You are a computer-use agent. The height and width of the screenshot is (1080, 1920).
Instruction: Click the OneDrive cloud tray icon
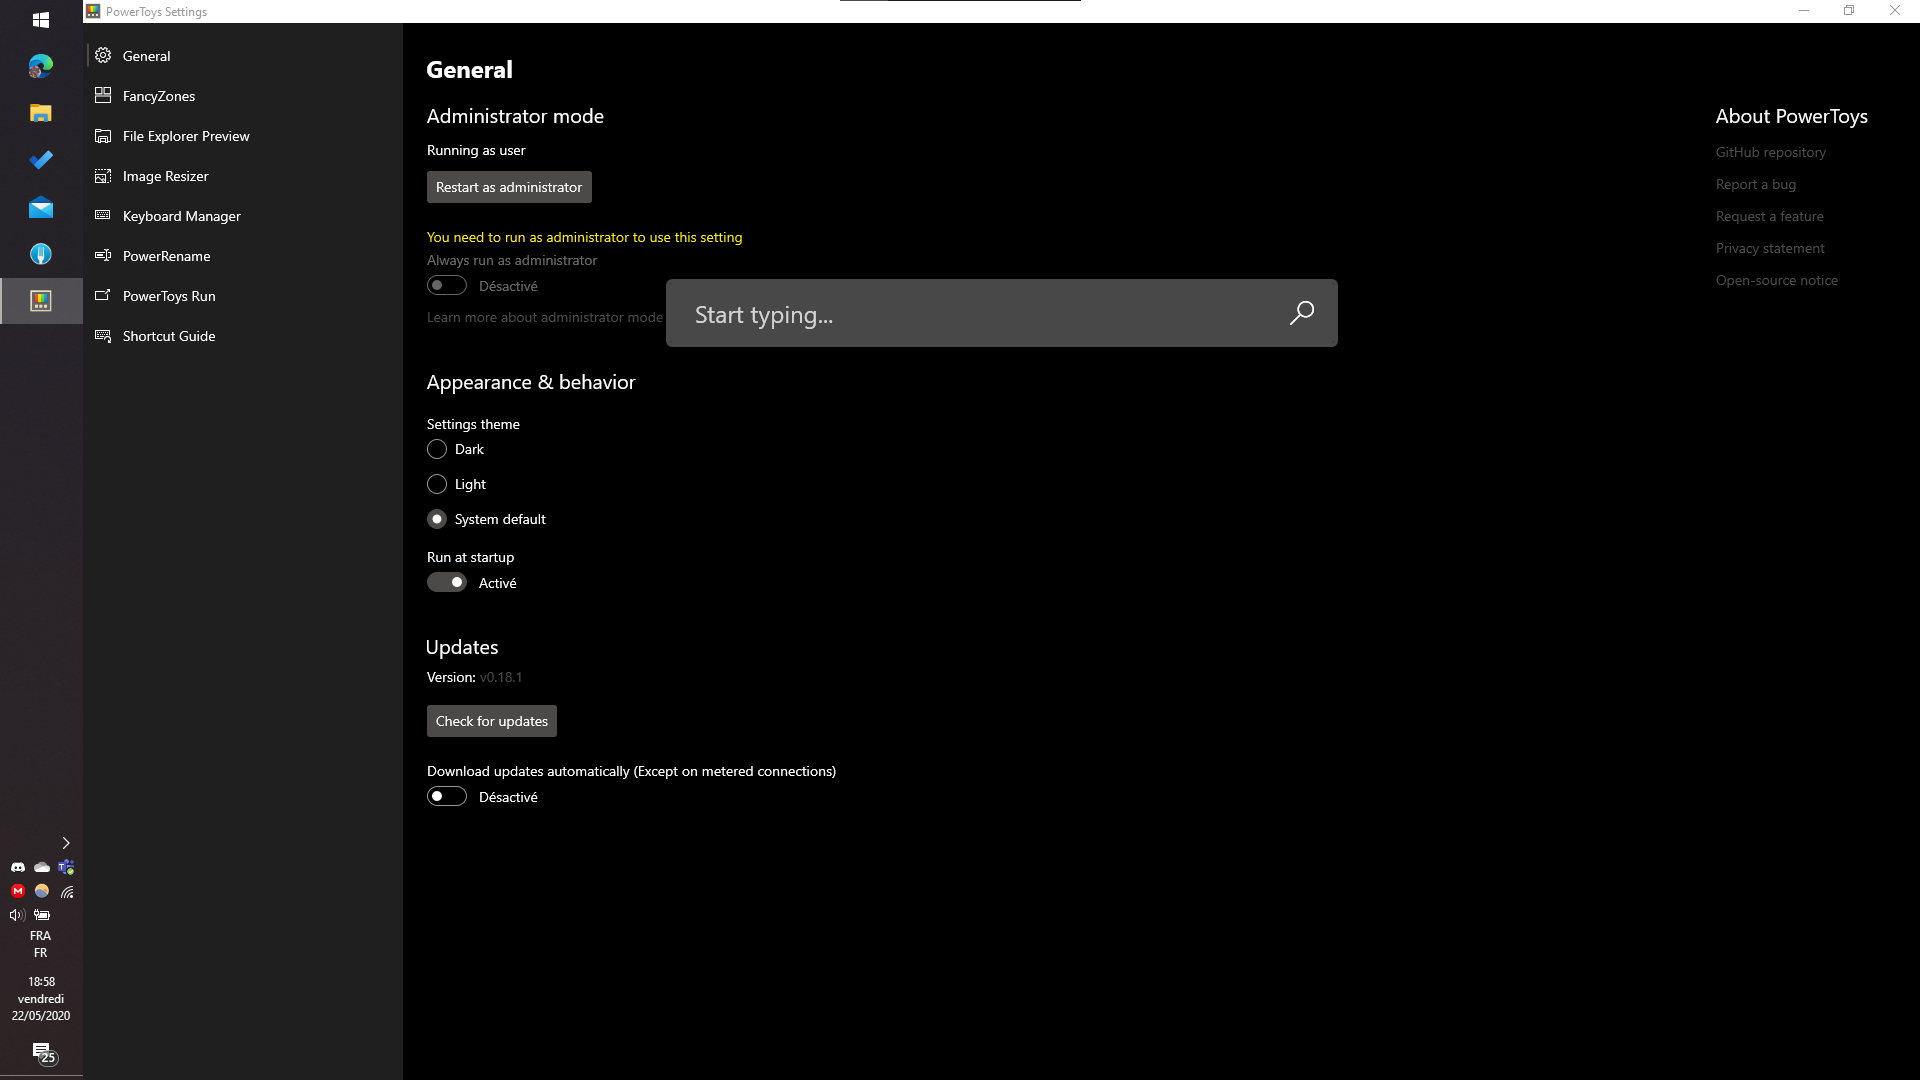42,867
